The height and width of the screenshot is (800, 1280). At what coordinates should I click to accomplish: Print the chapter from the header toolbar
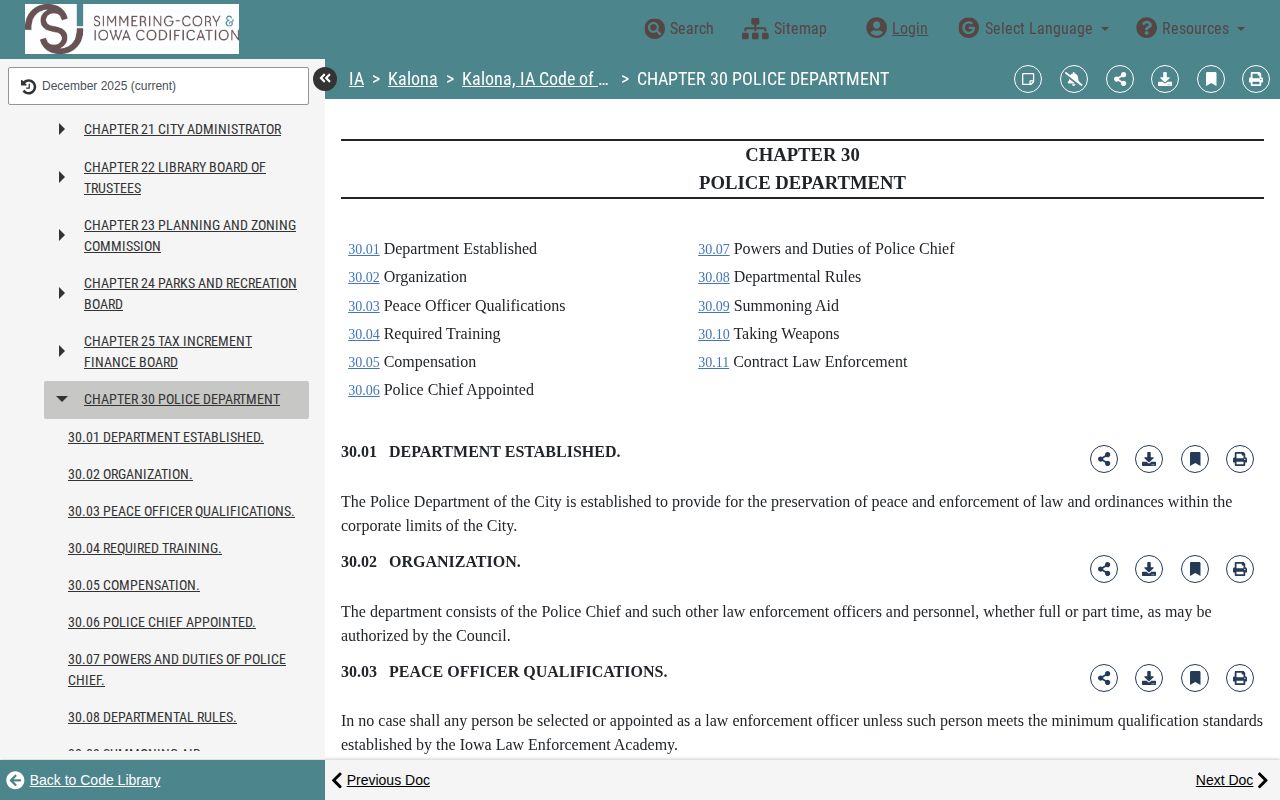tap(1256, 79)
